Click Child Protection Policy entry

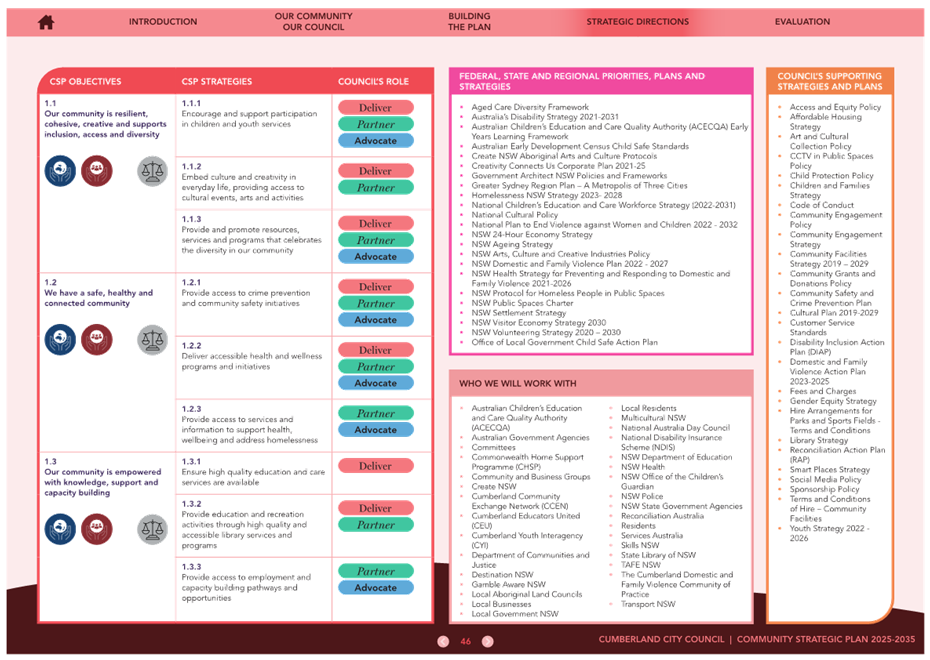point(832,176)
